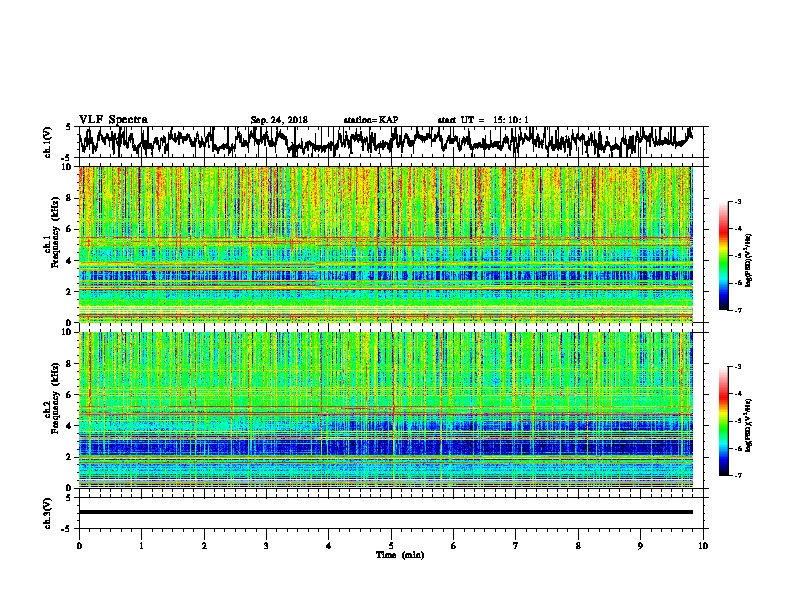Click the 'ch.2 Frequency (kHz)' axis label
The image size is (792, 612).
click(51, 398)
